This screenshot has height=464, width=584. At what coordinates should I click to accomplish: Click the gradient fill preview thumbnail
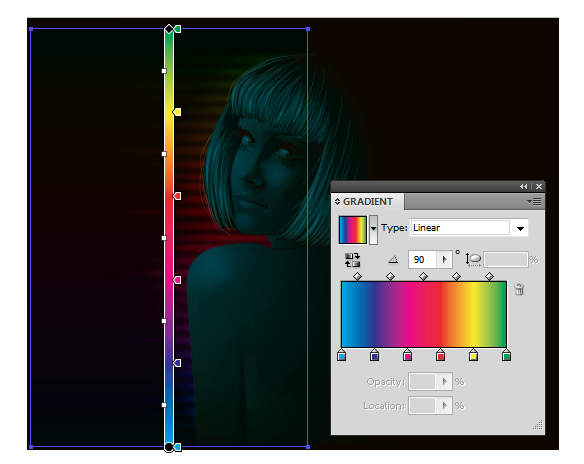(x=353, y=230)
